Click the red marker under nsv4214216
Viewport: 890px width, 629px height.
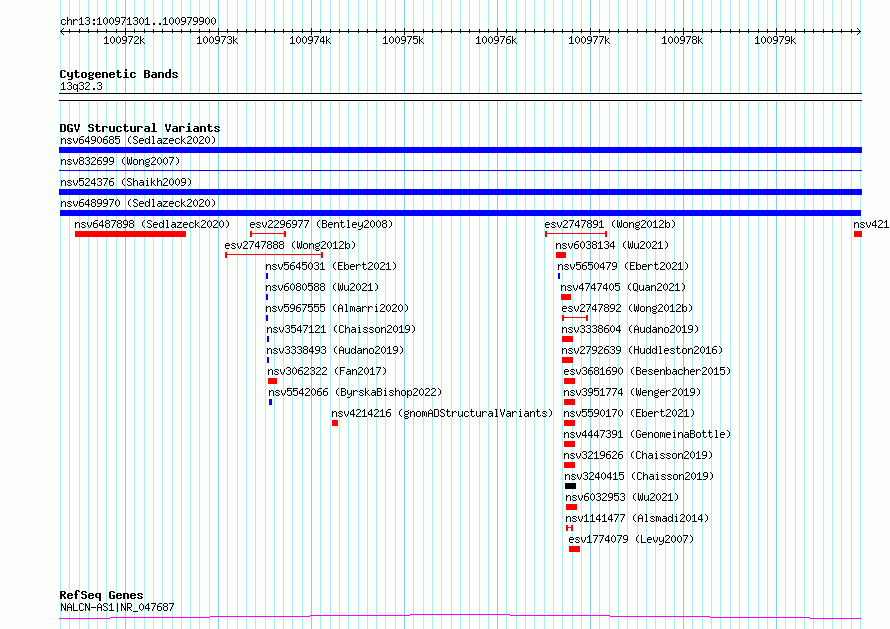[x=335, y=423]
